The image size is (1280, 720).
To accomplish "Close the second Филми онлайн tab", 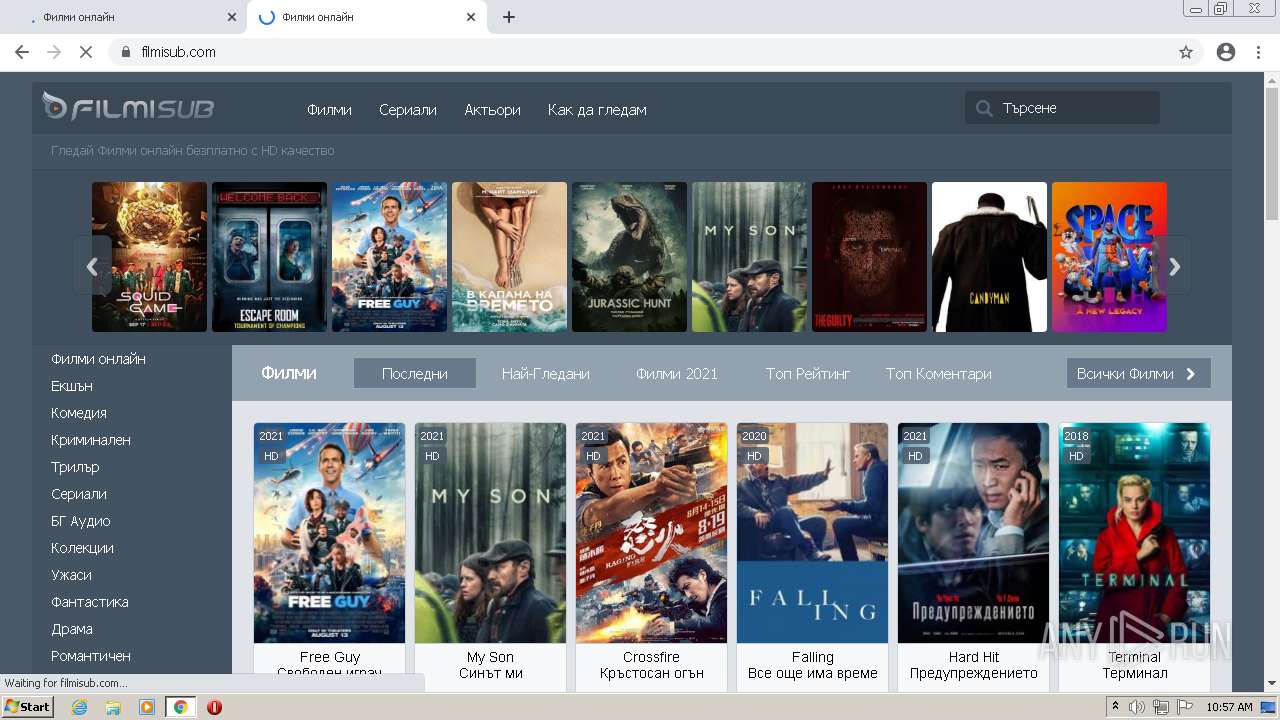I will (x=471, y=17).
